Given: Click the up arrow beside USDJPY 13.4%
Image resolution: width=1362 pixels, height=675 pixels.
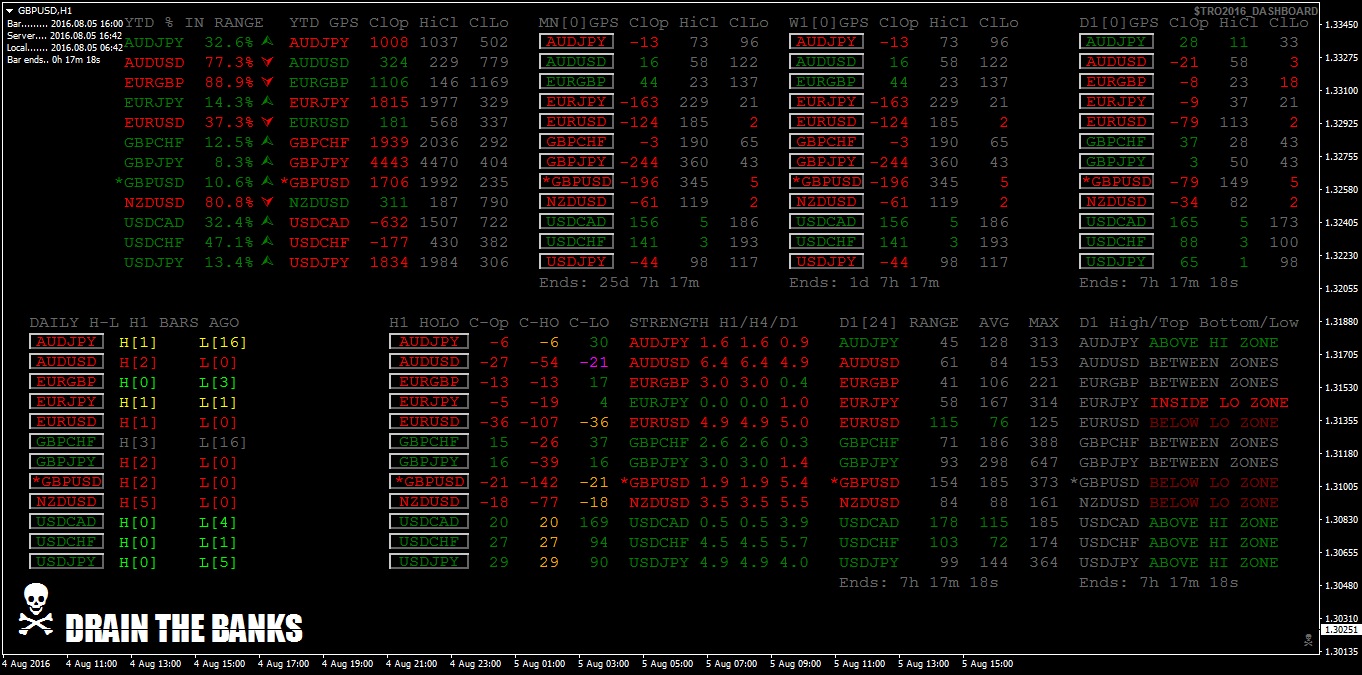Looking at the screenshot, I should click(267, 261).
